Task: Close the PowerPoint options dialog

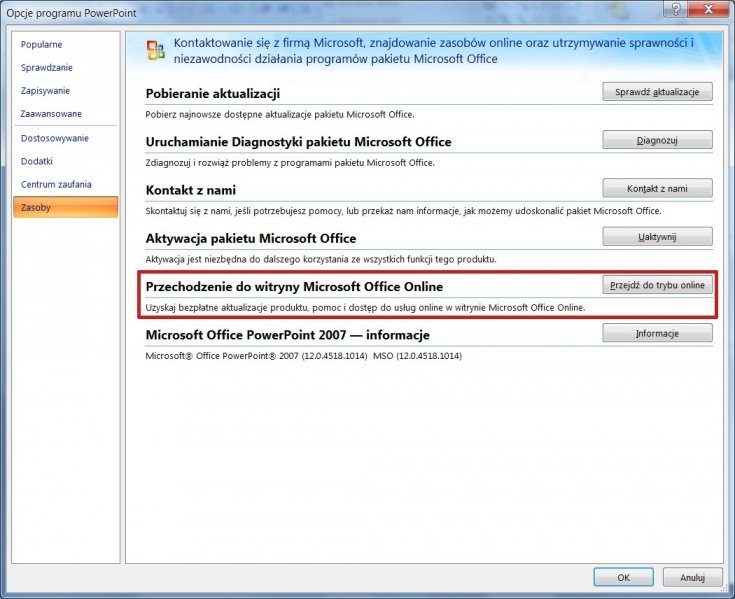Action: [x=709, y=10]
